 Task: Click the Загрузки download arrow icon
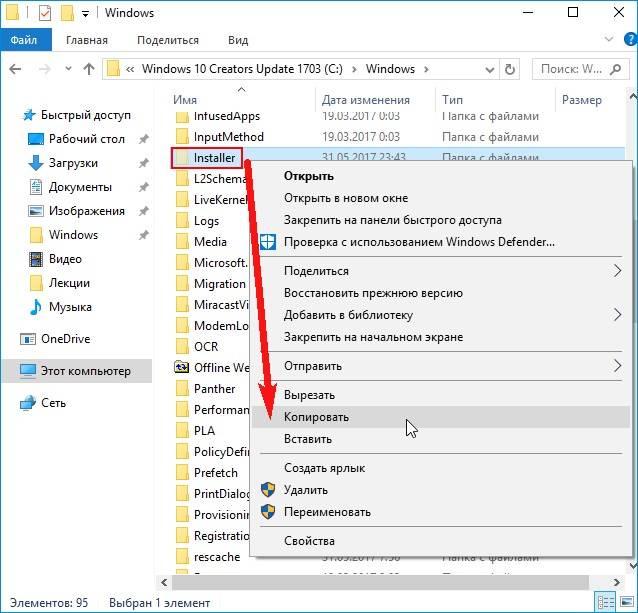pos(36,163)
